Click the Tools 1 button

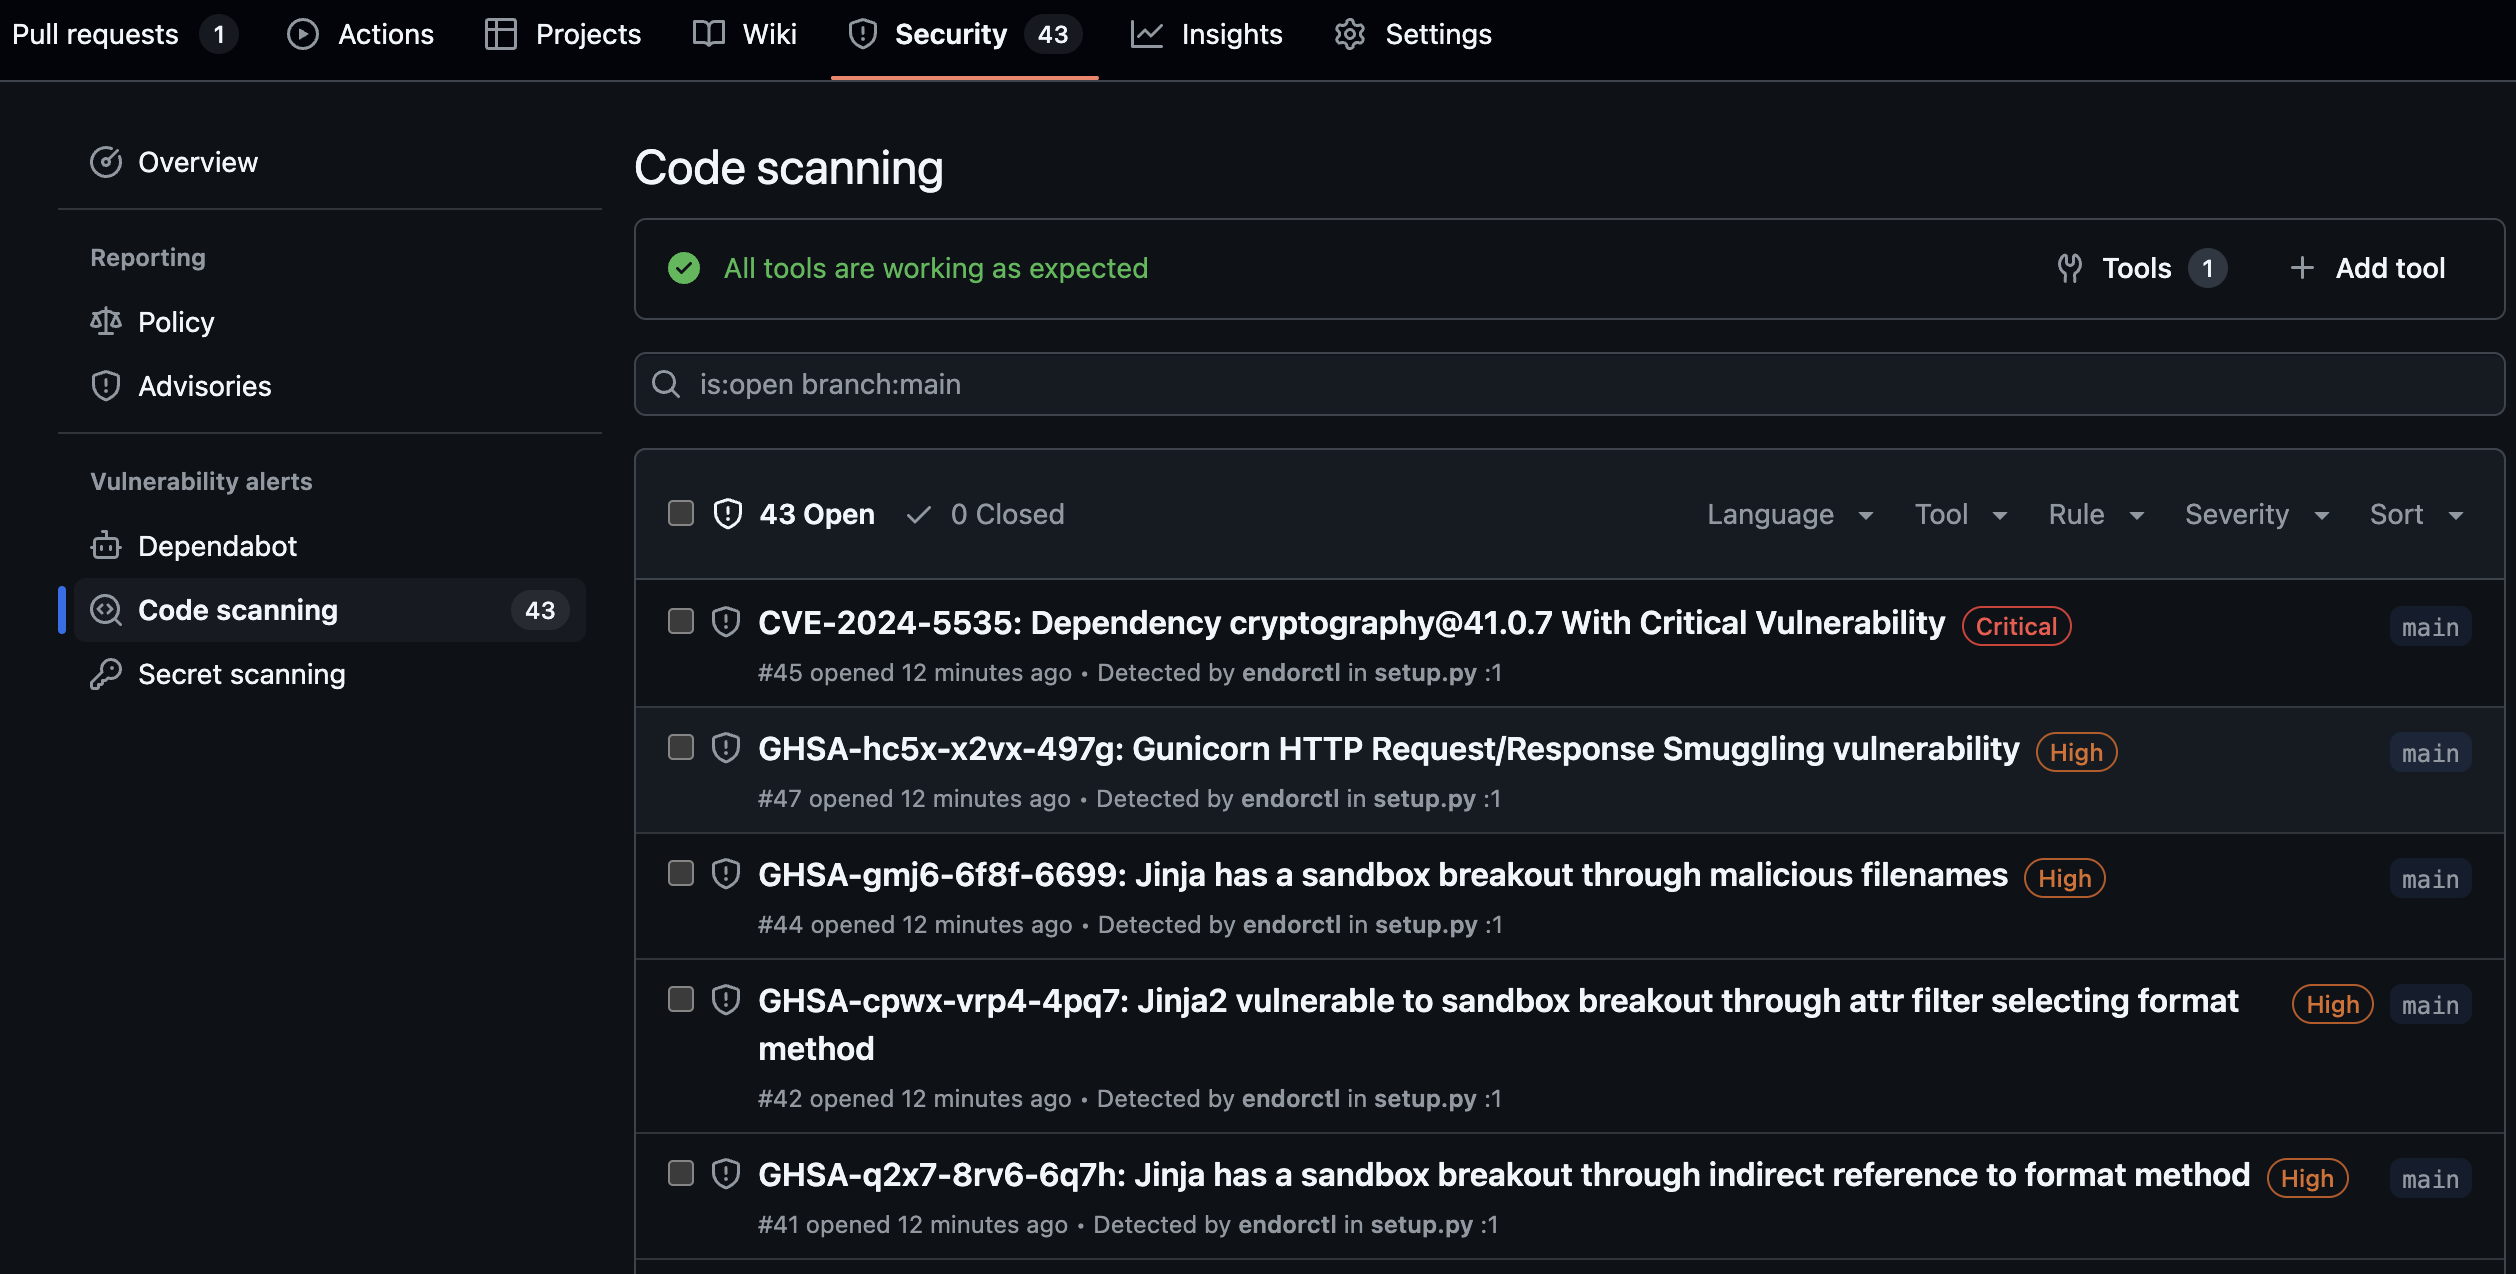[x=2142, y=268]
